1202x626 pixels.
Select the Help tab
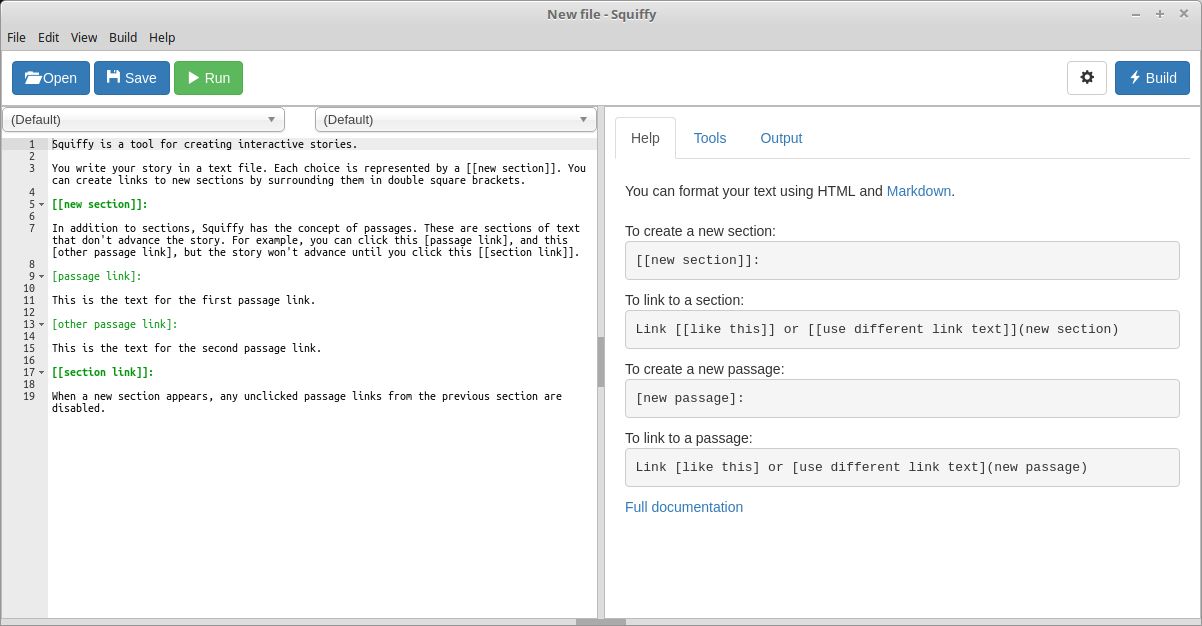[x=645, y=138]
